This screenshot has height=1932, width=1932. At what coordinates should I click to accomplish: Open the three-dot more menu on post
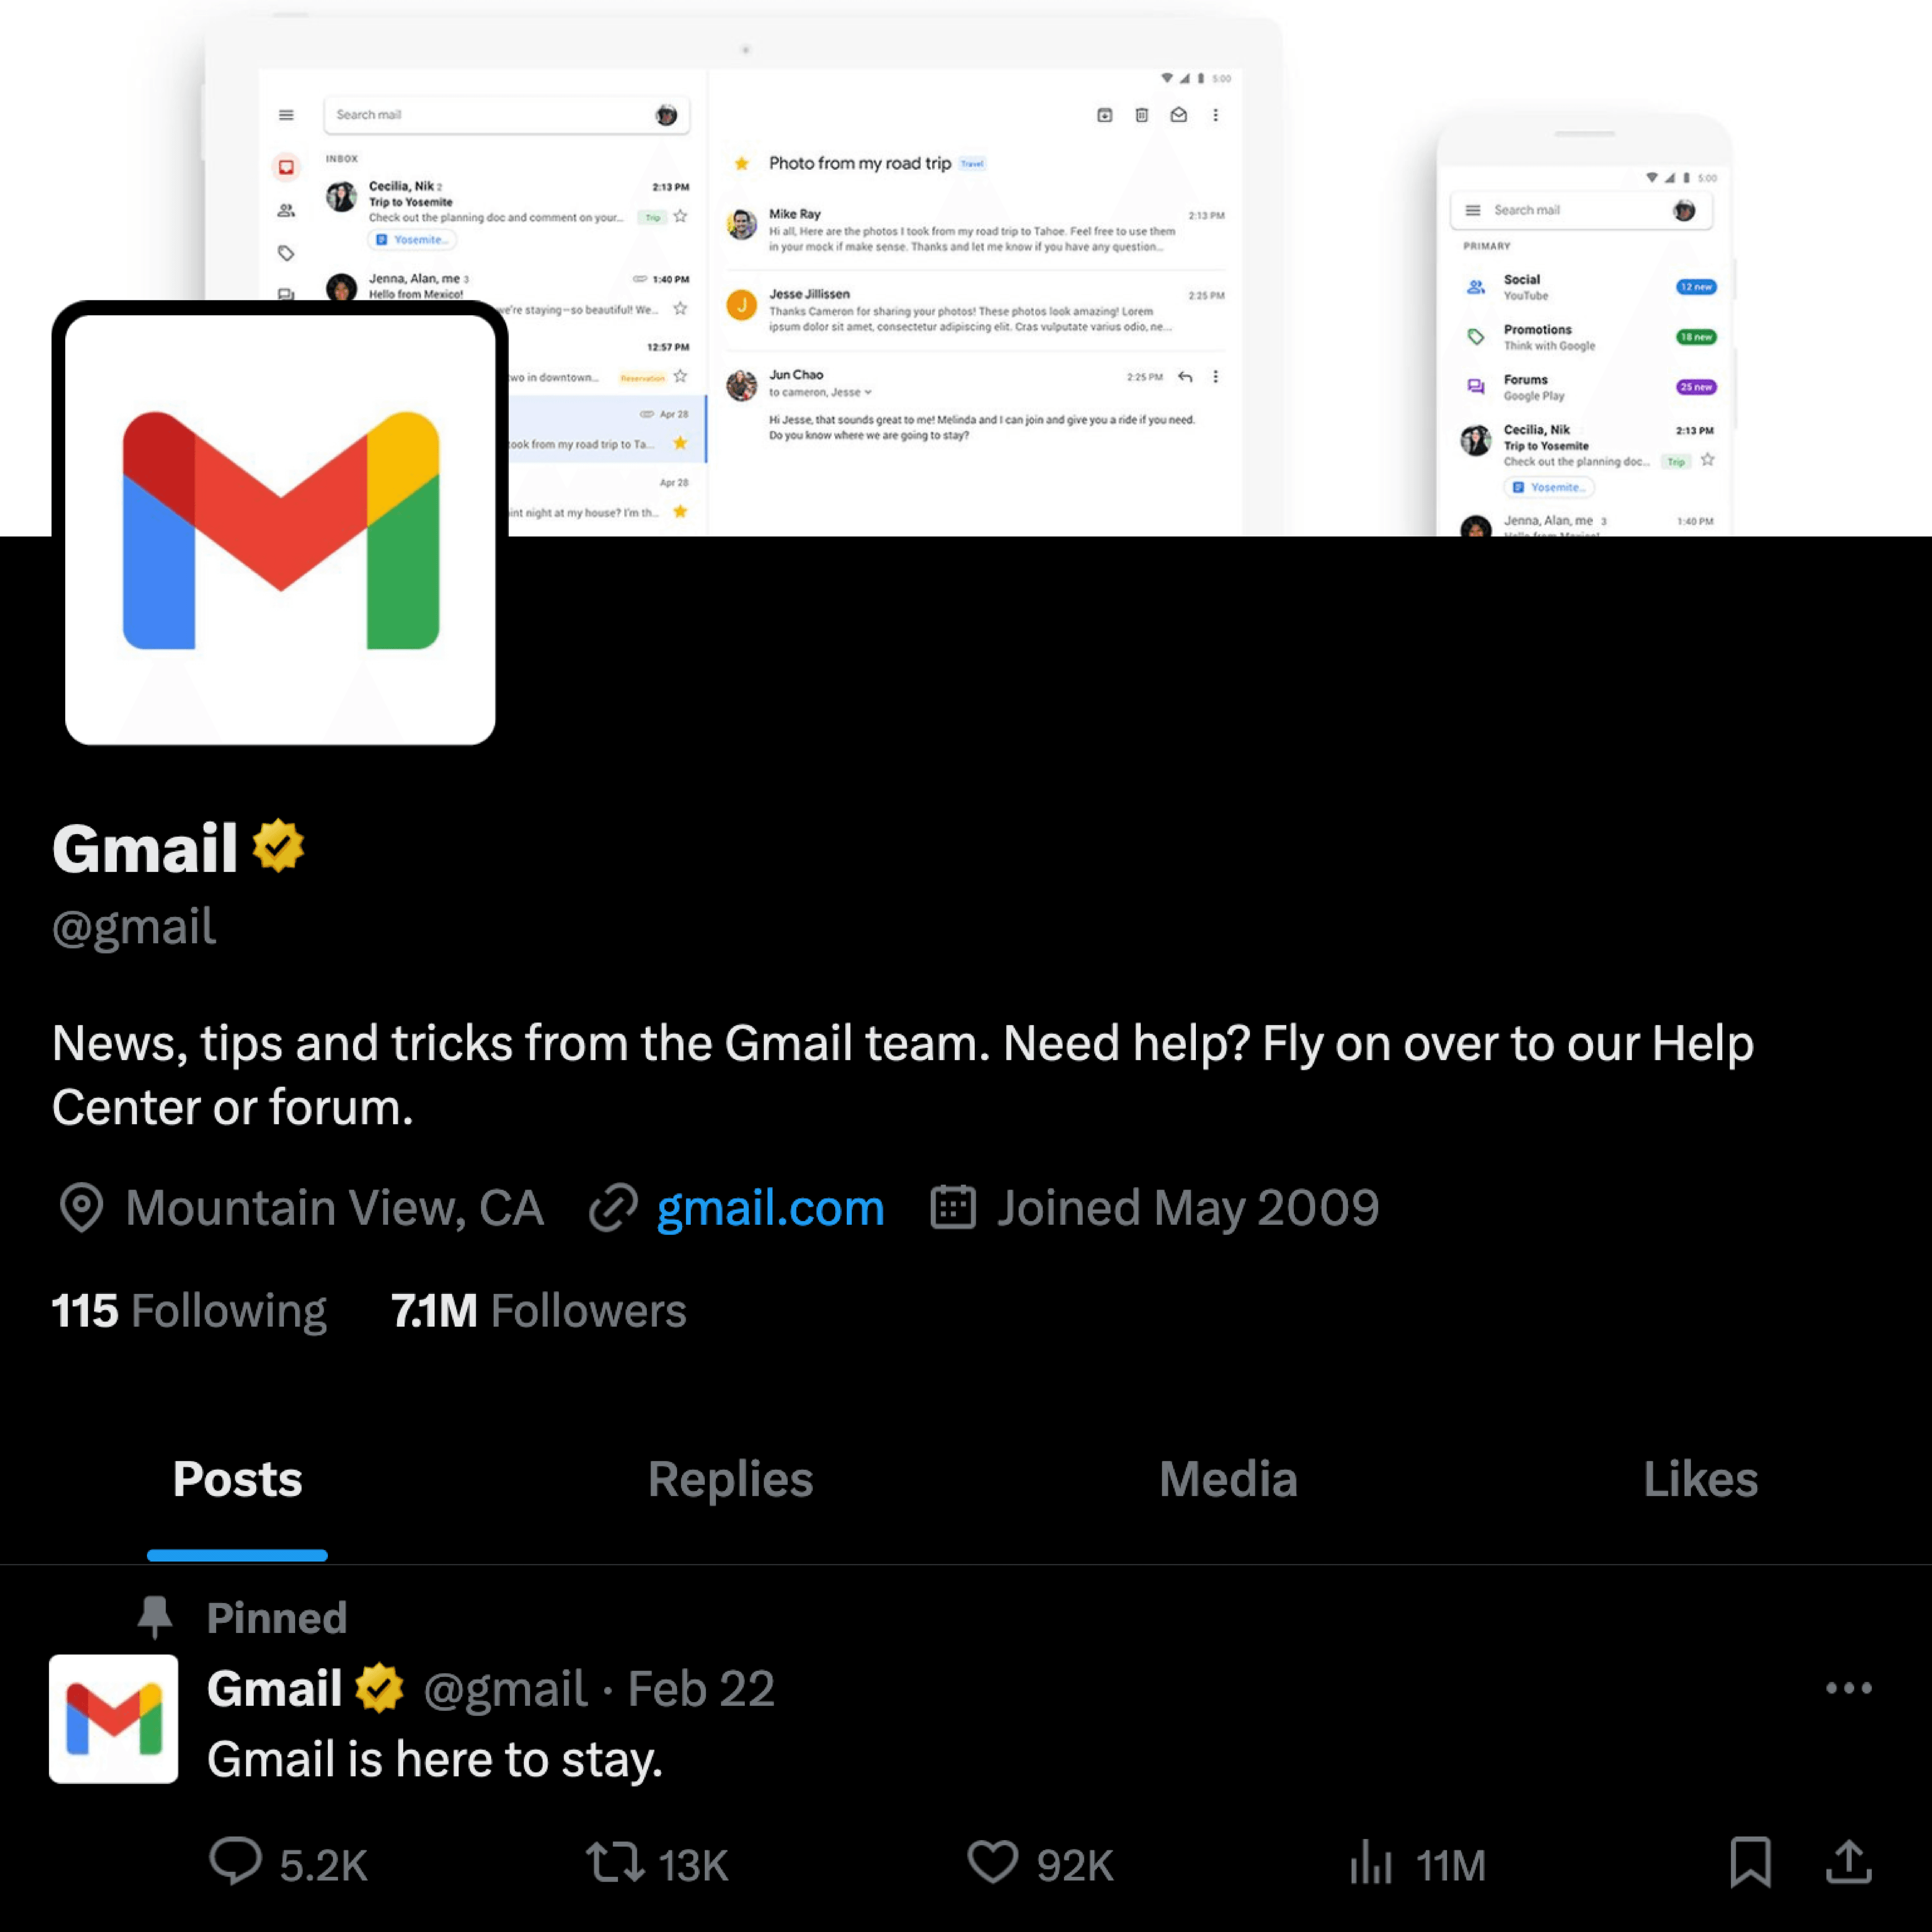(x=1848, y=1688)
